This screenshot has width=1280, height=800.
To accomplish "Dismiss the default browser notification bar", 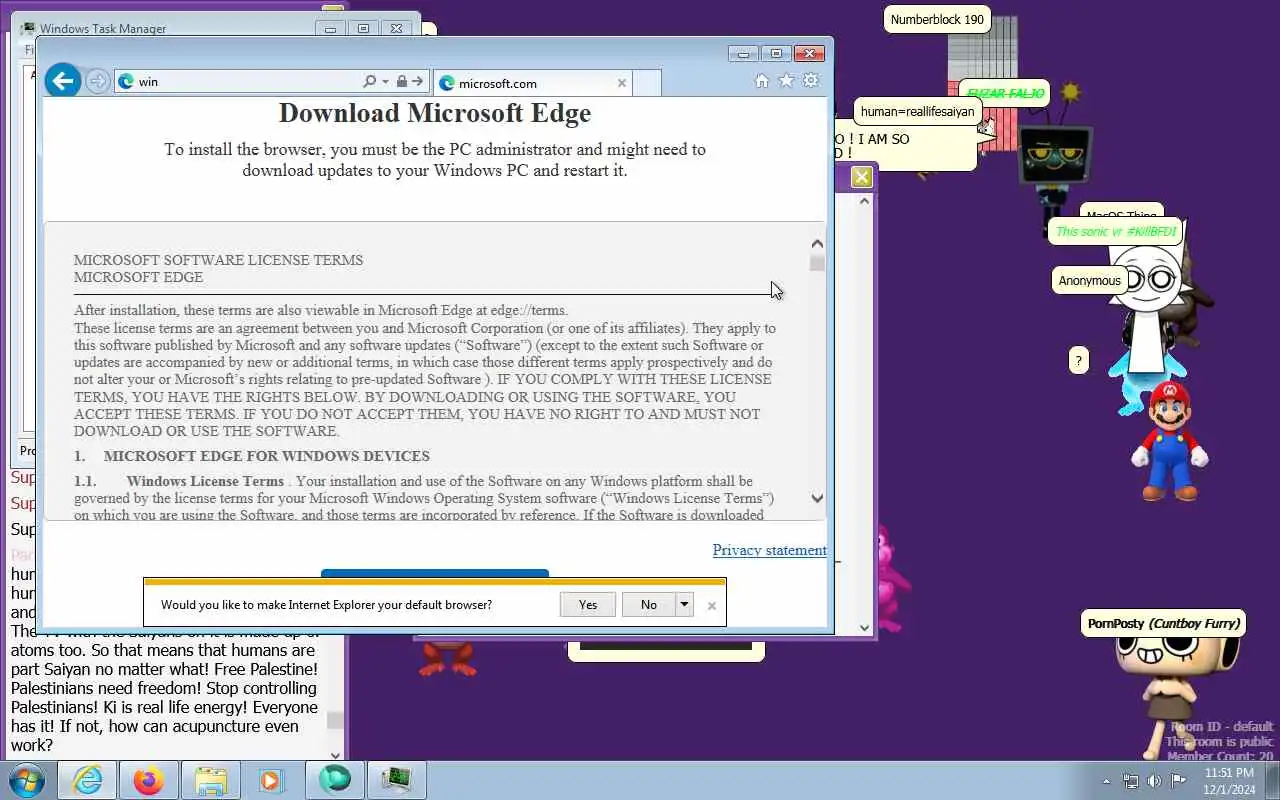I will point(712,605).
